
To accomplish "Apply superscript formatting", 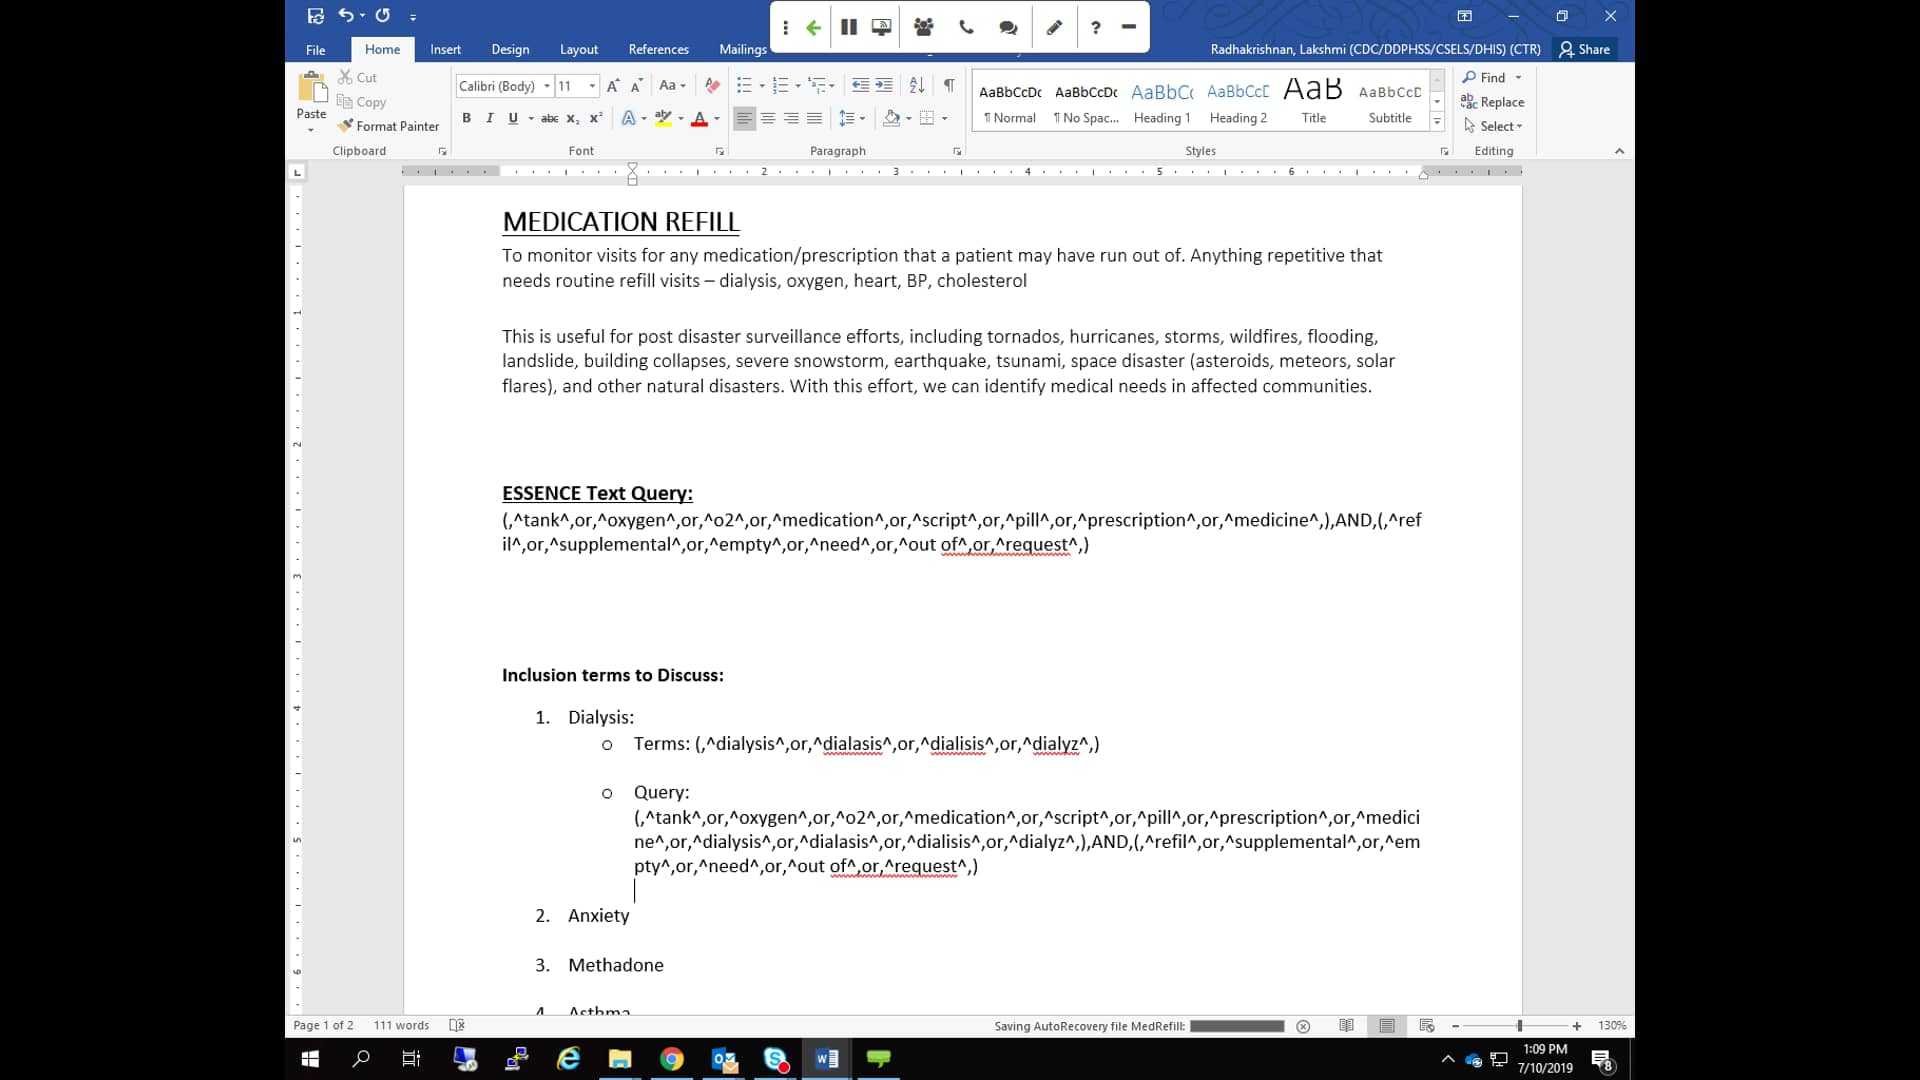I will 595,118.
